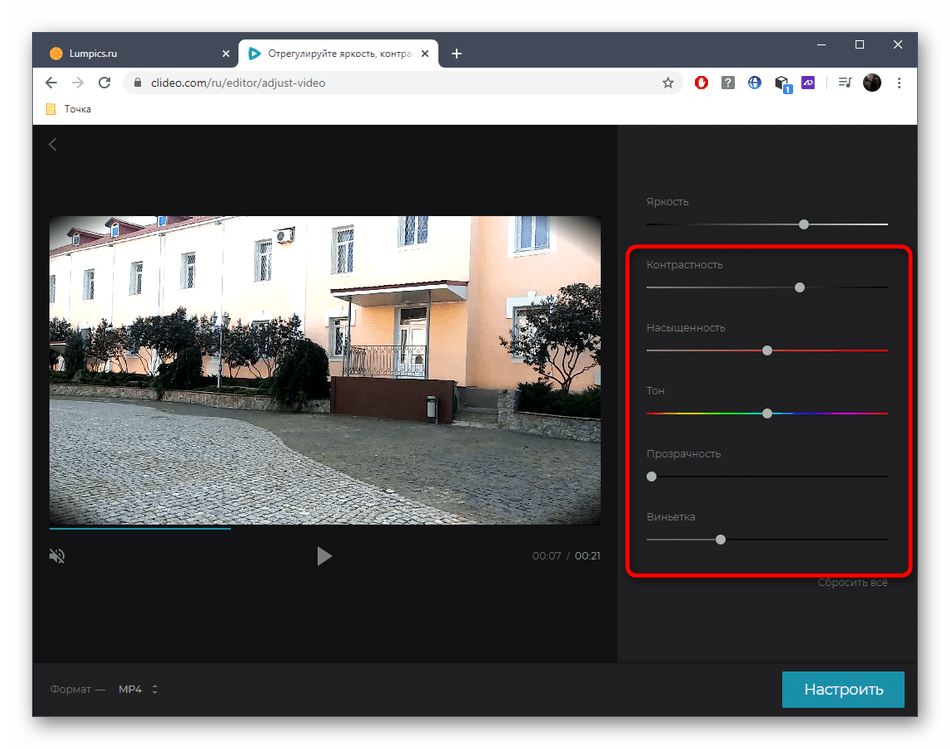Play the video preview
950x749 pixels.
tap(324, 556)
